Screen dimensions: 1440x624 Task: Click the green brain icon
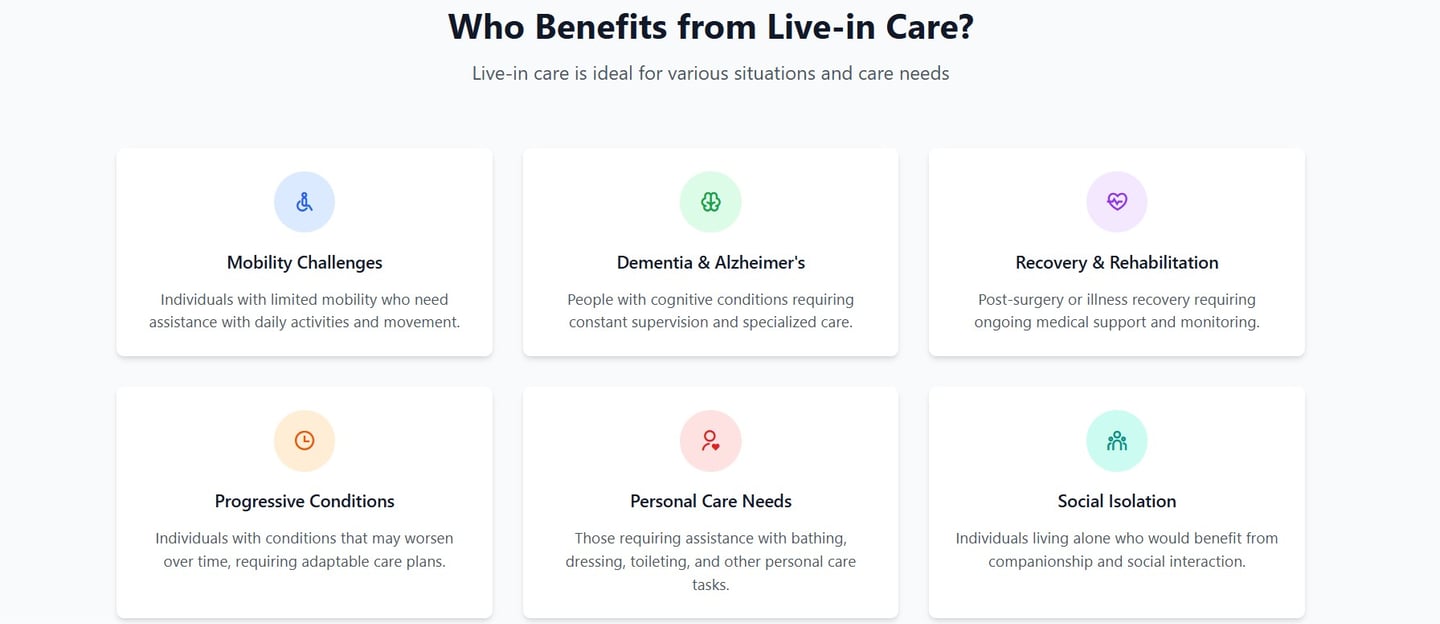pos(710,202)
